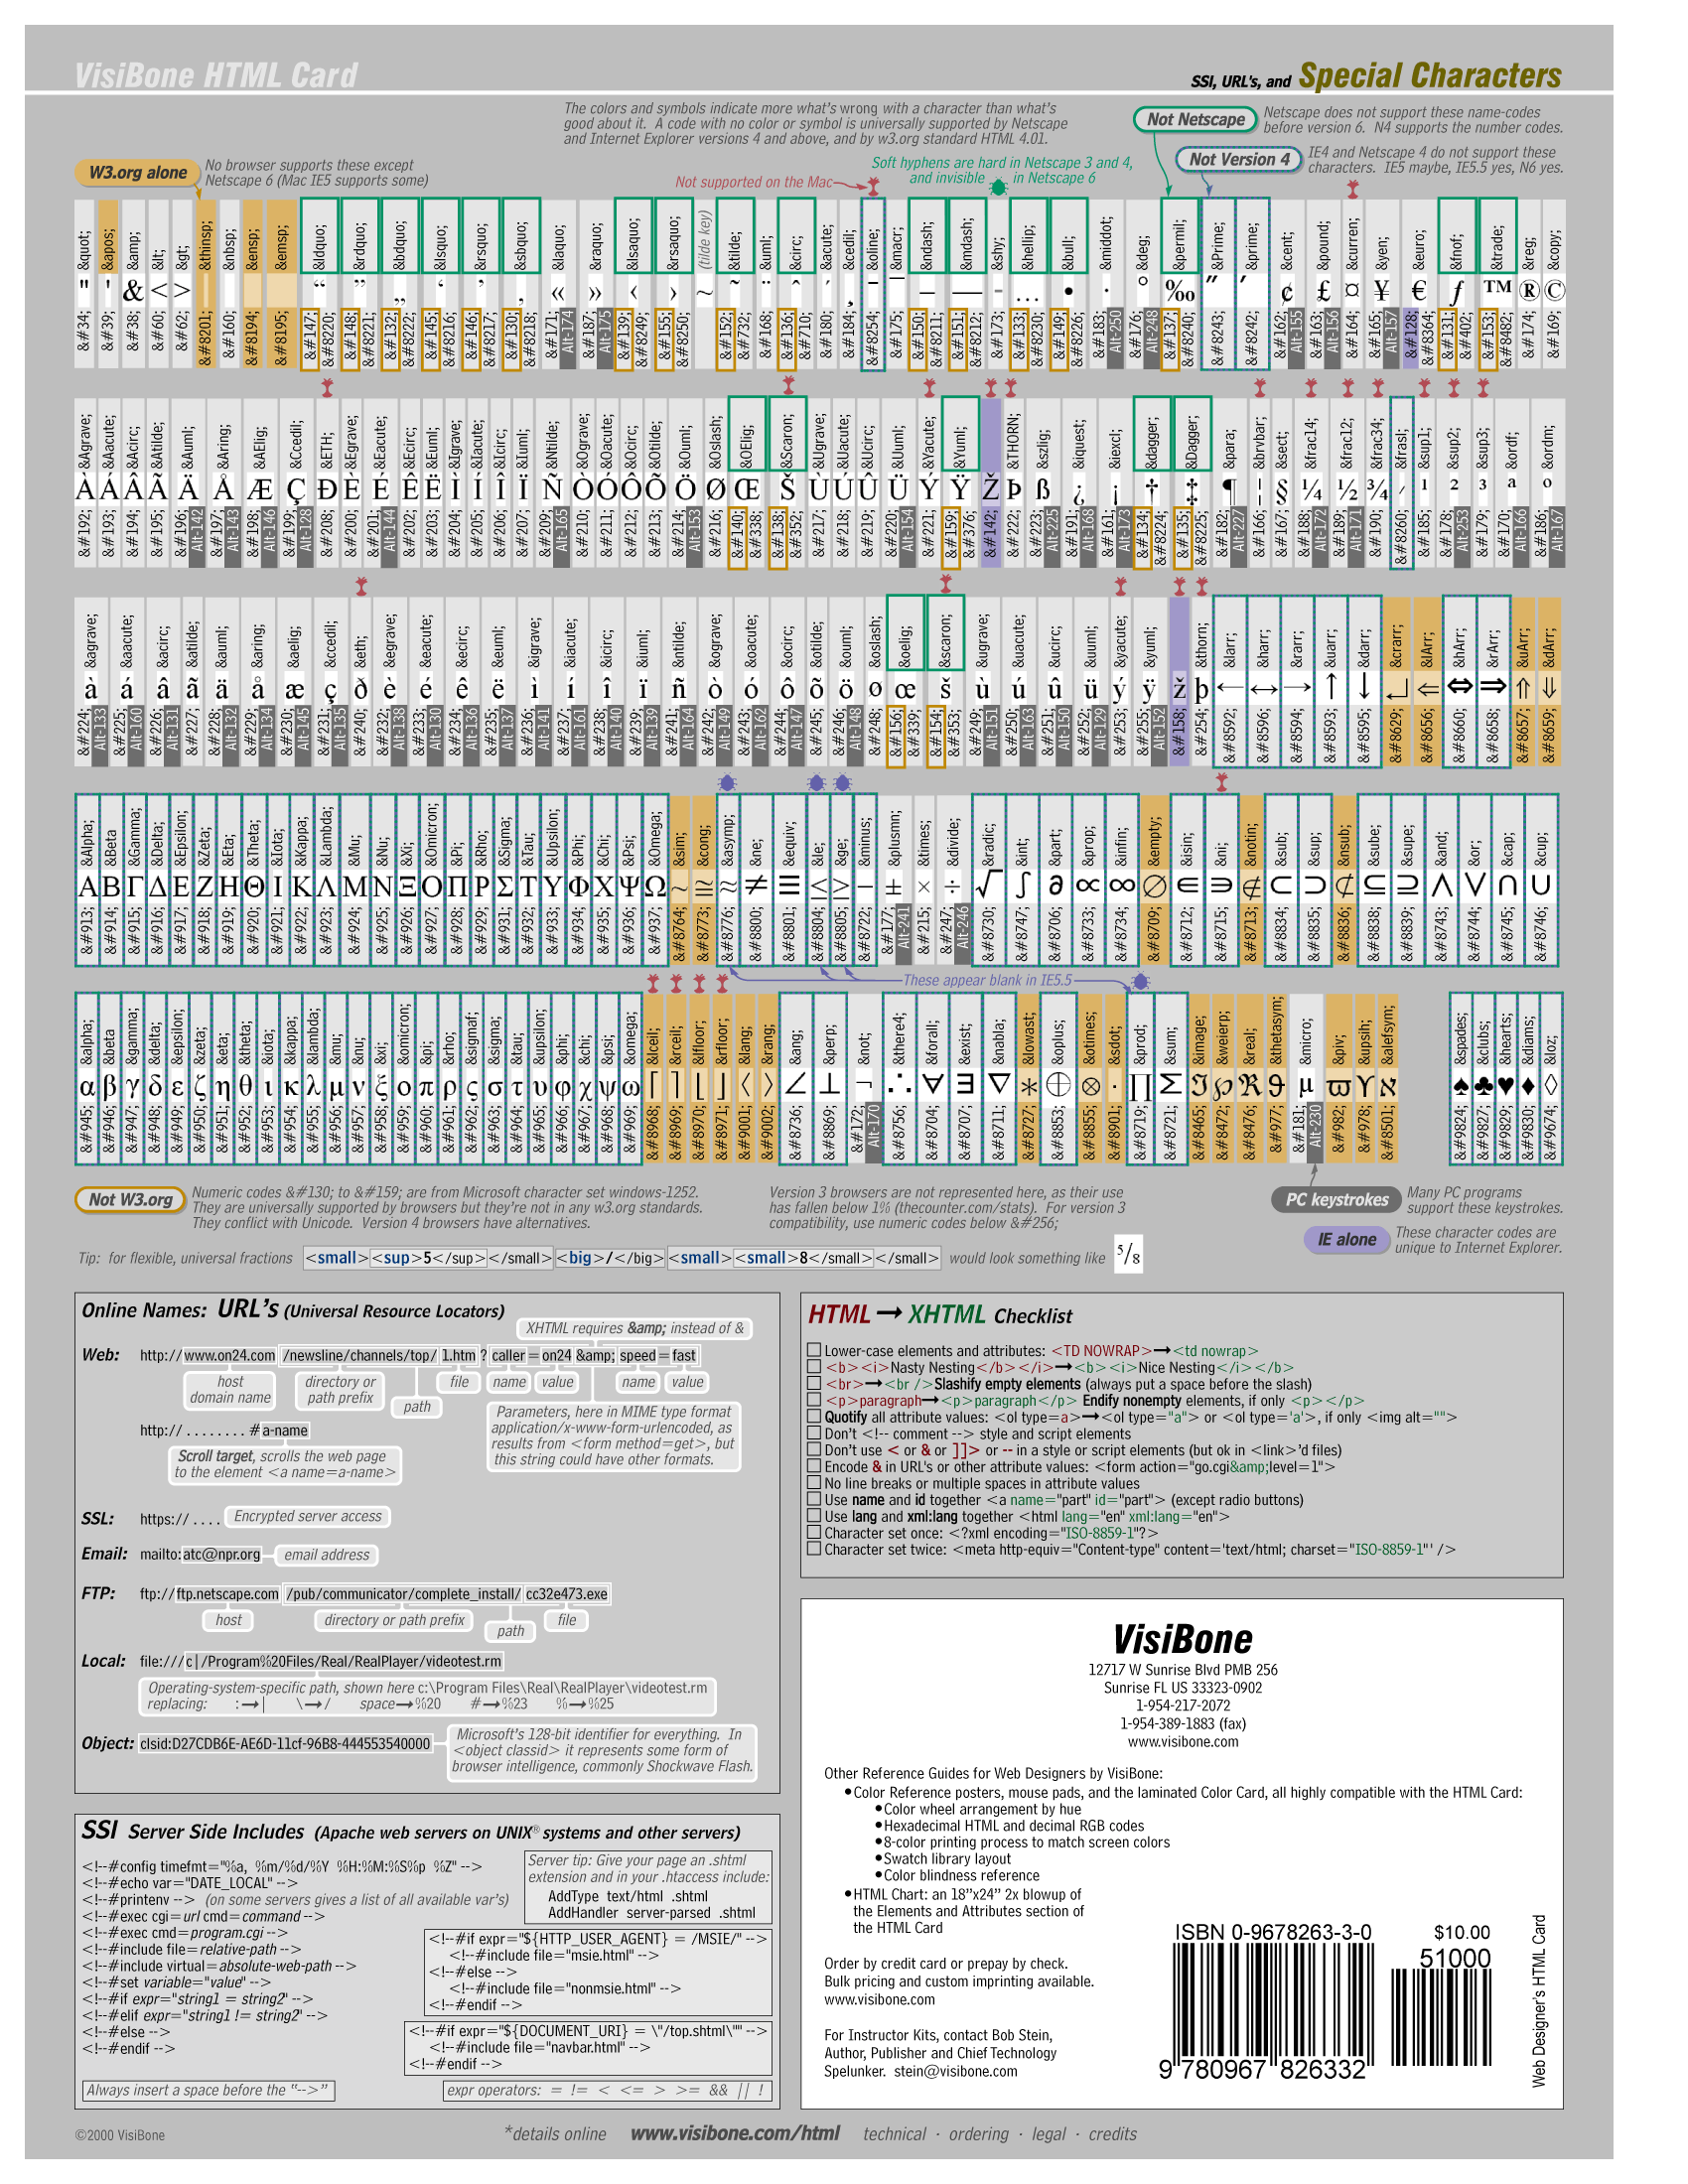
Task: Click the integral ∫ glyph under &int;
Action: tap(1022, 885)
